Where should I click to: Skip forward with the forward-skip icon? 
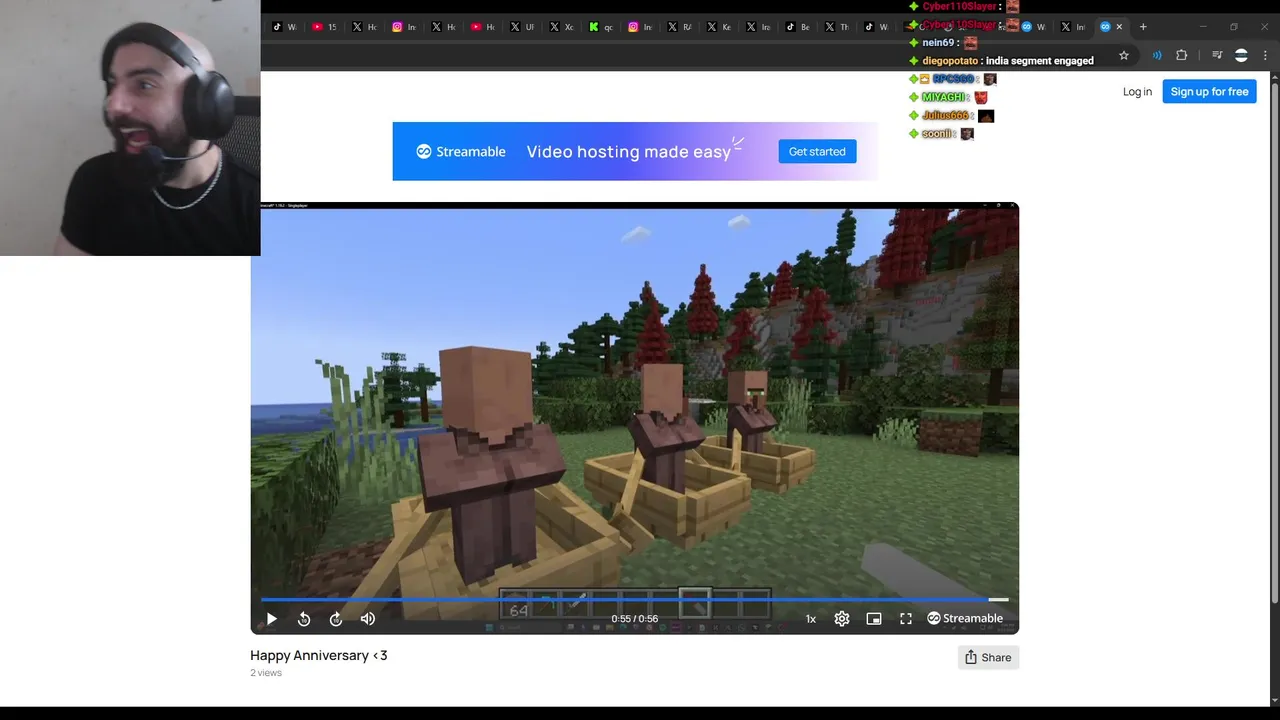point(336,619)
